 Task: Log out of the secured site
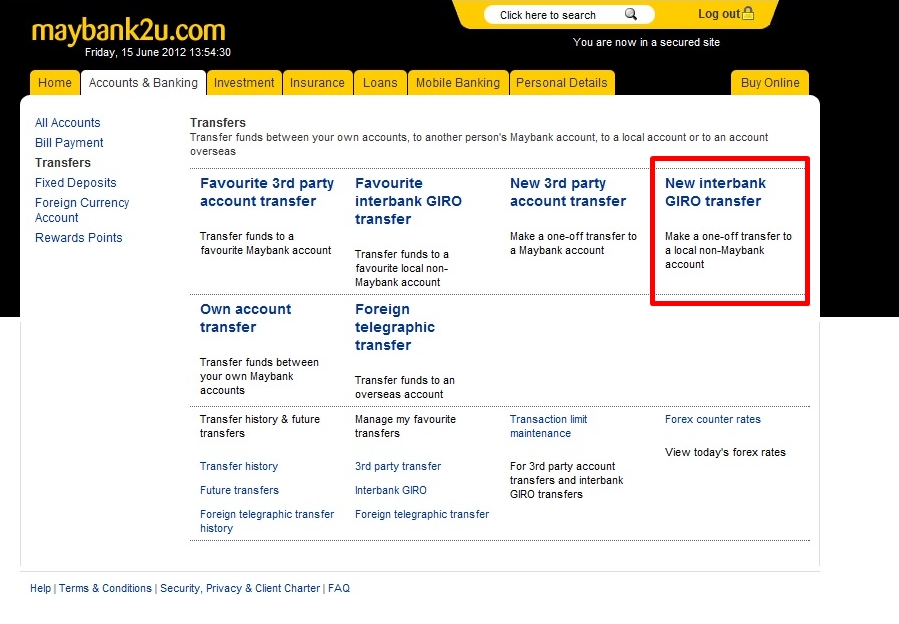tap(718, 14)
